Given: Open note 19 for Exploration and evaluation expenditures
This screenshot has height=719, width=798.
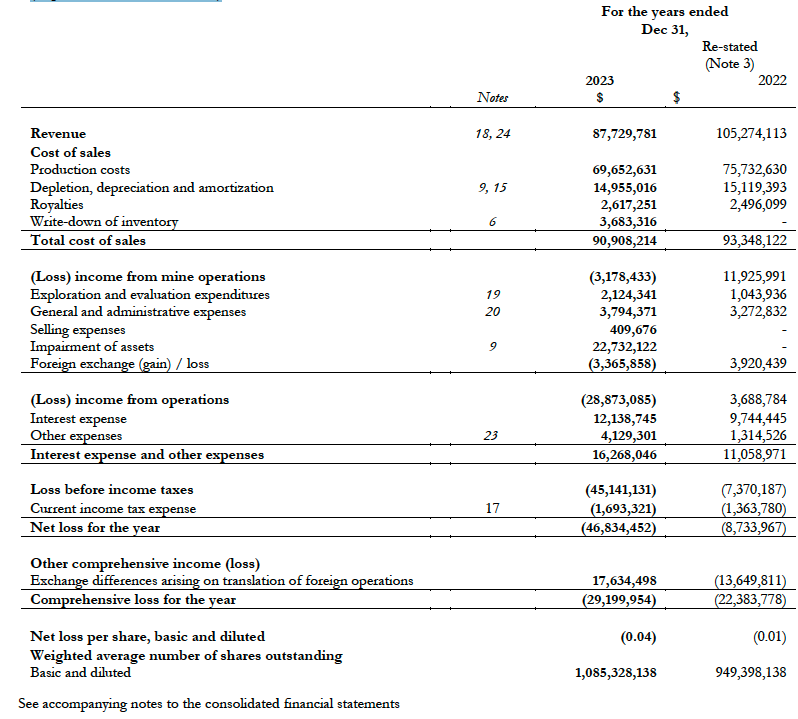Looking at the screenshot, I should pos(492,294).
